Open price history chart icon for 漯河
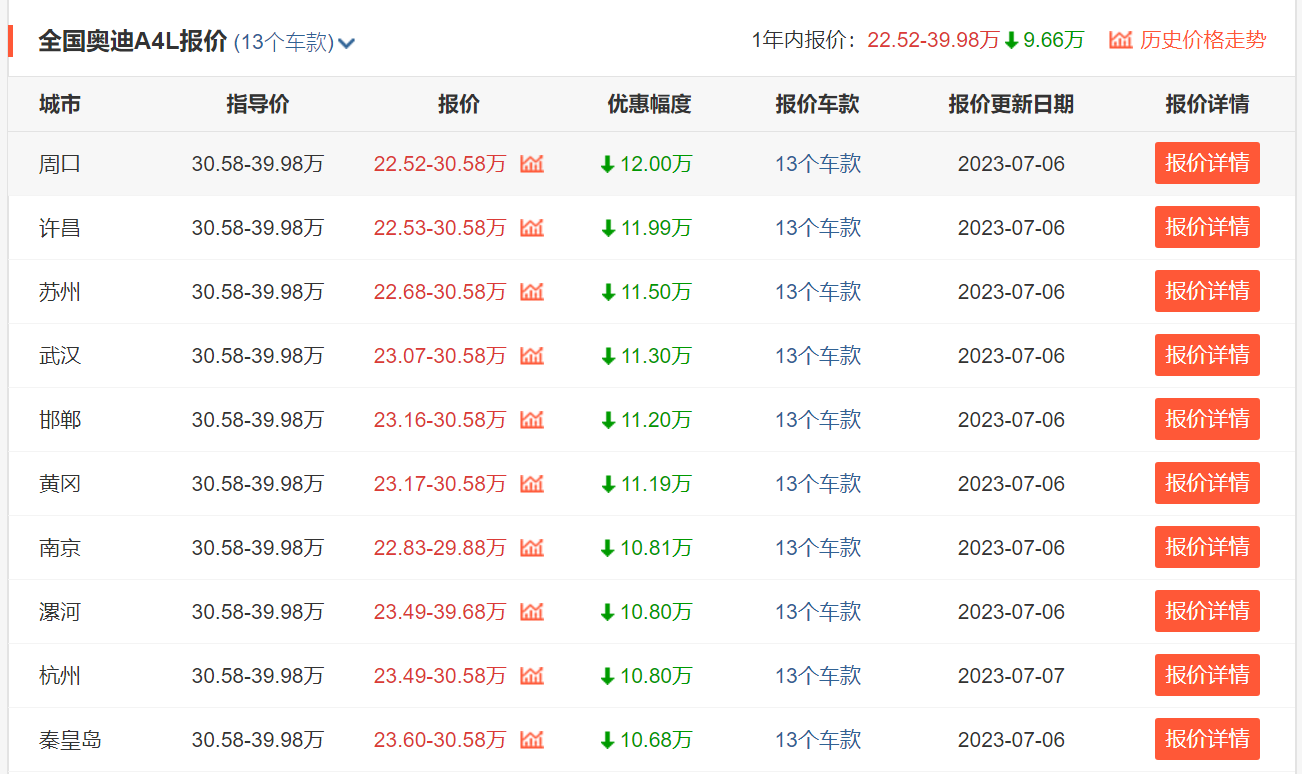1302x774 pixels. point(531,611)
